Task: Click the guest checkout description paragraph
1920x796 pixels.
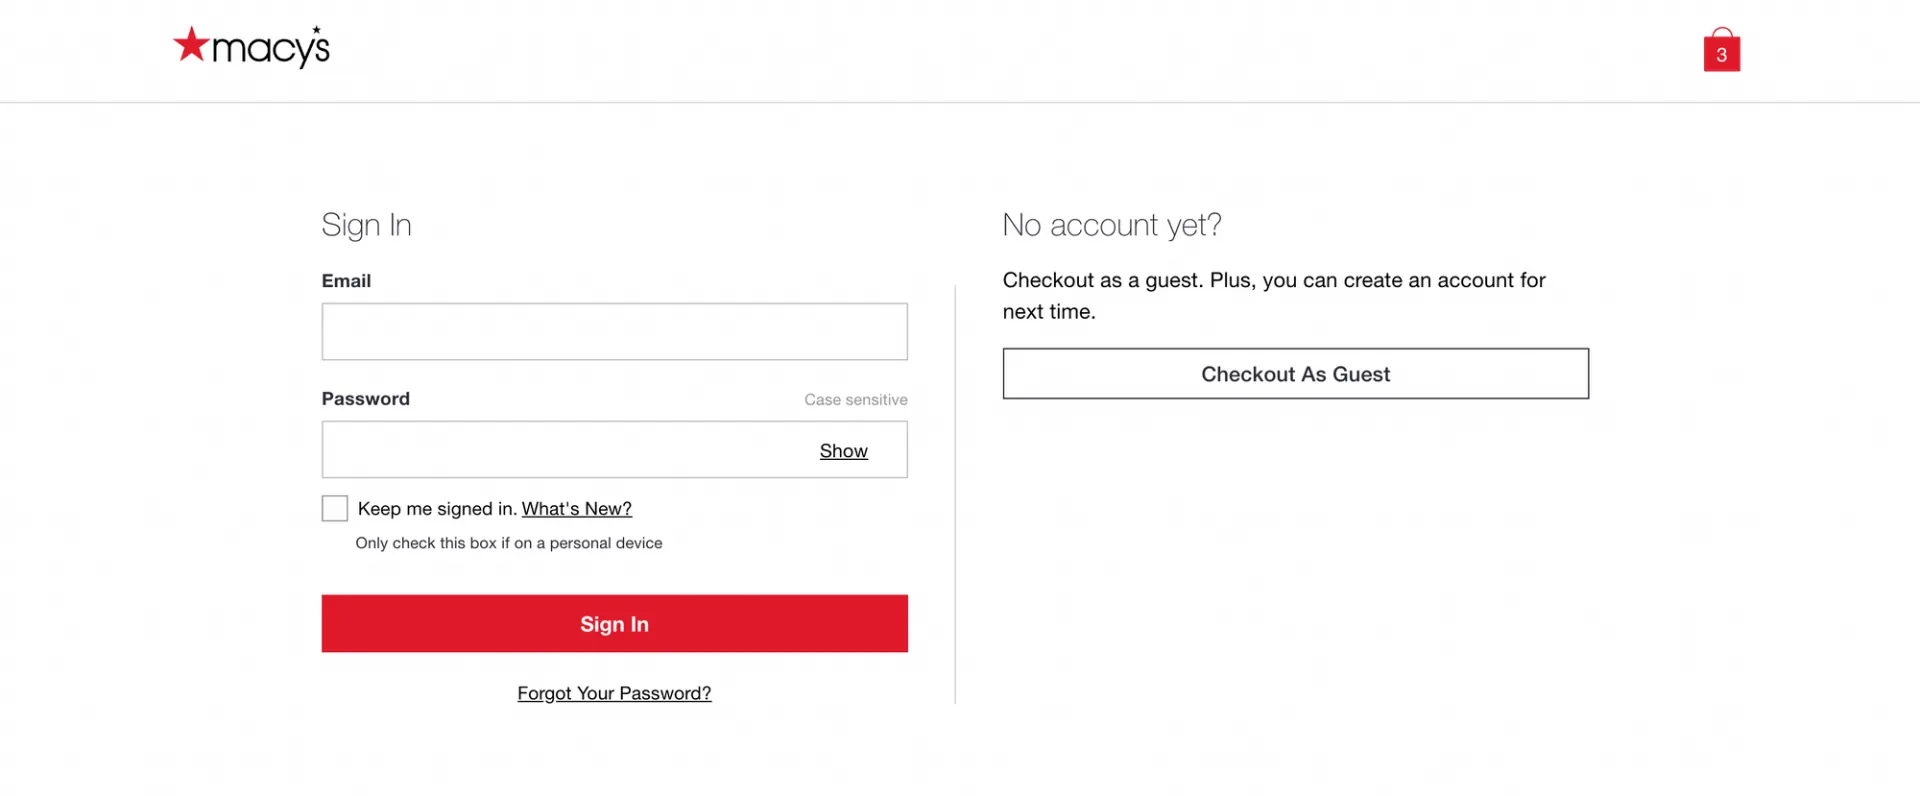Action: point(1274,296)
